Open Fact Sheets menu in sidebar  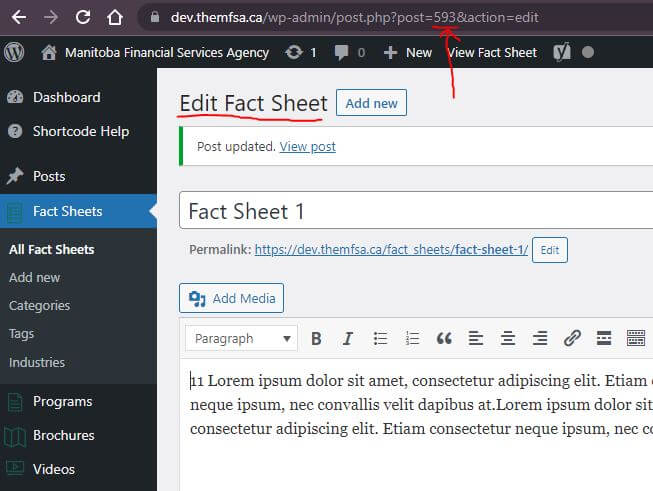tap(67, 211)
